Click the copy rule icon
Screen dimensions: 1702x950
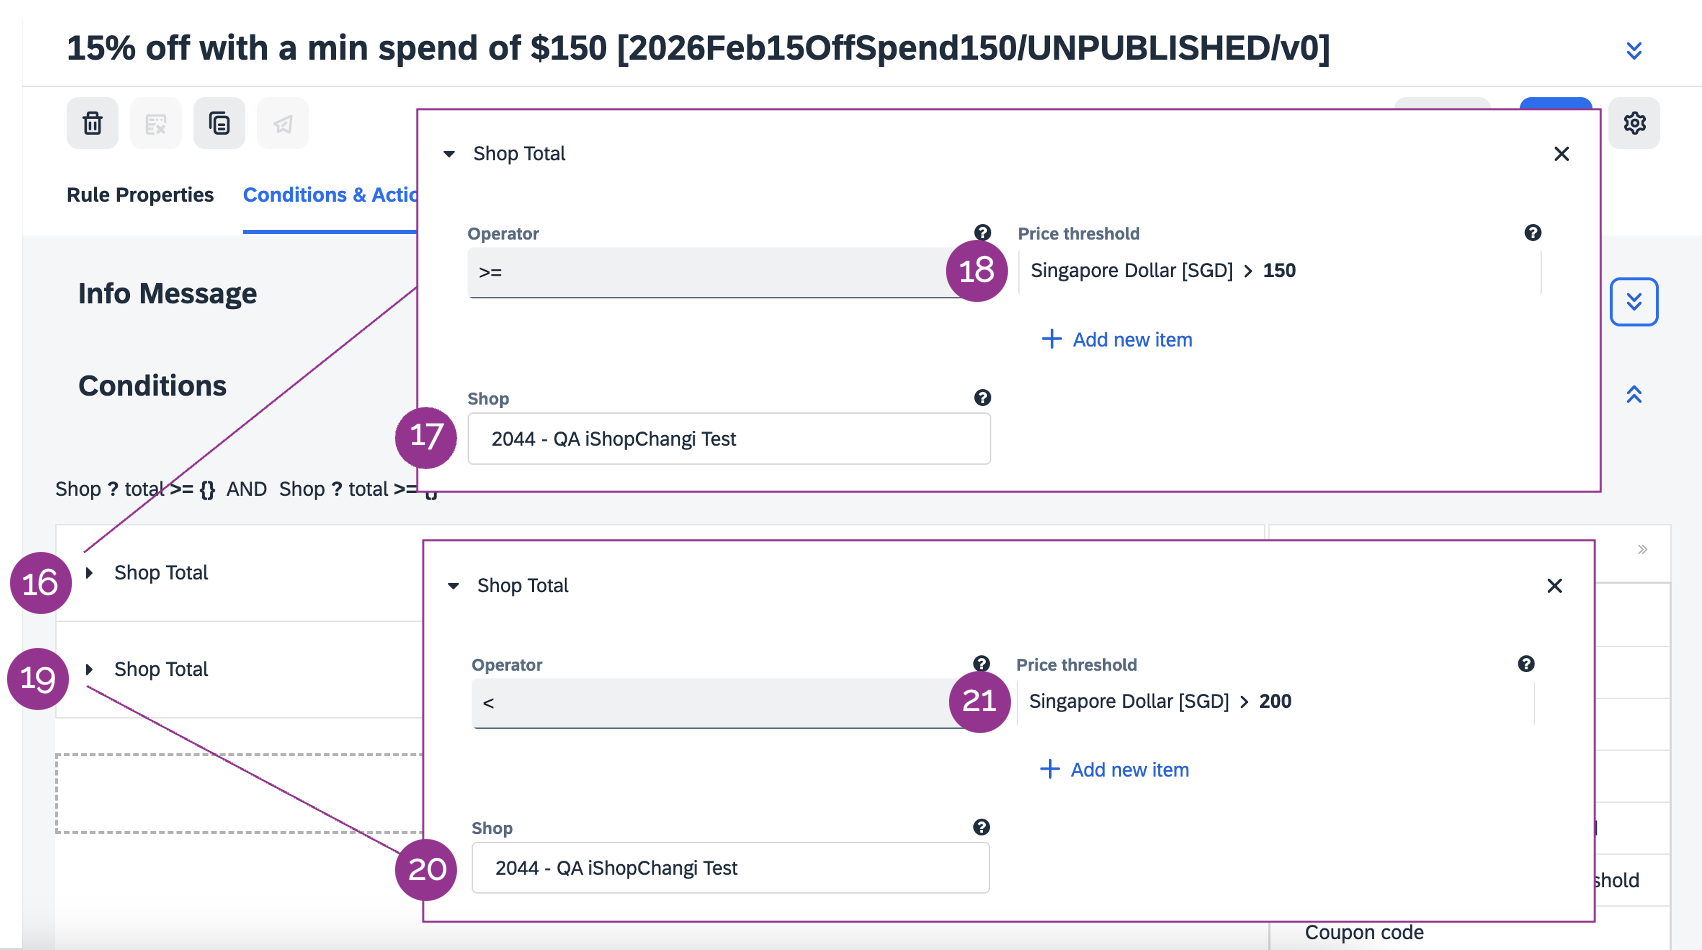point(219,123)
